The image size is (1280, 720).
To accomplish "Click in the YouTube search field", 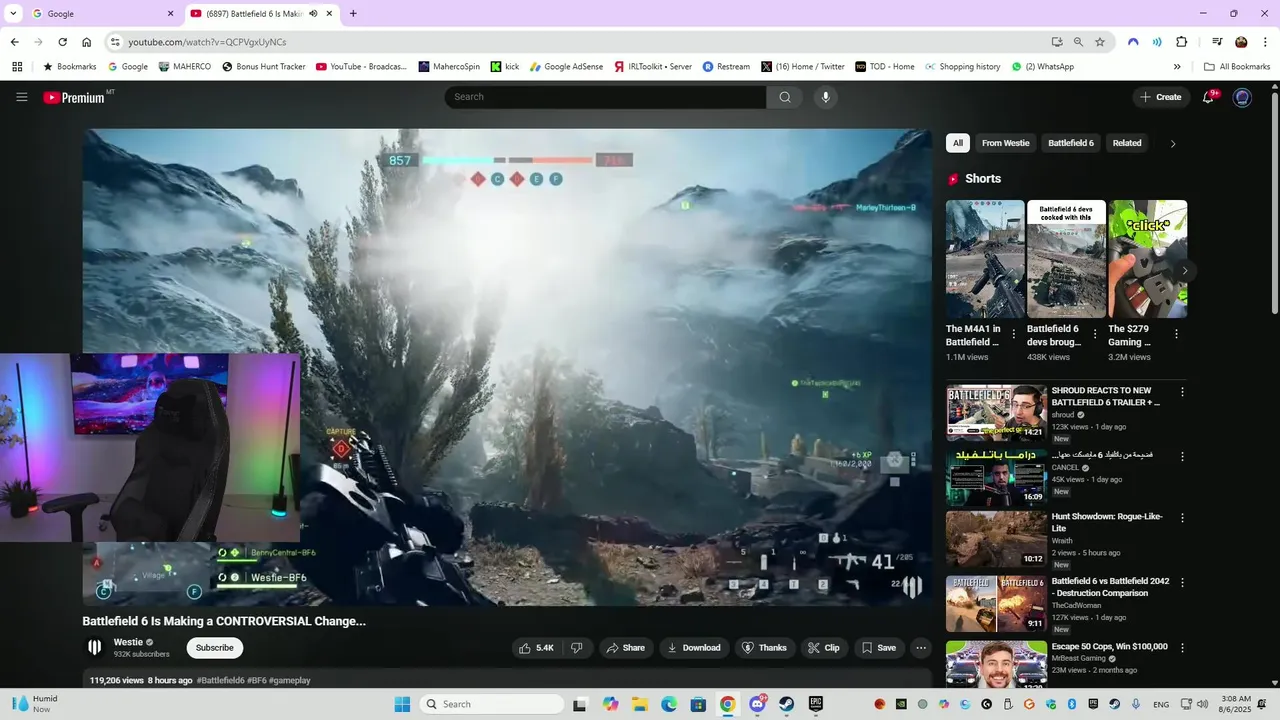I will tap(606, 97).
